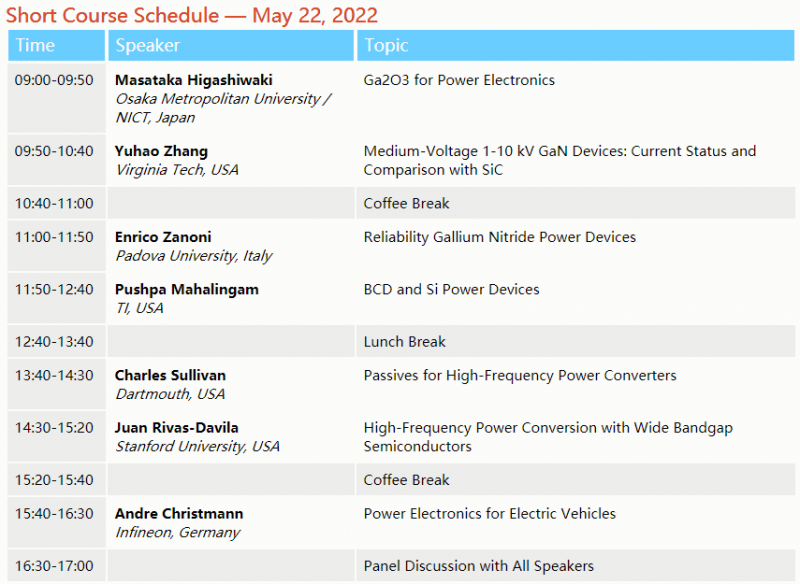Click speaker name Yuhao Zhang
The height and width of the screenshot is (584, 800).
(x=161, y=151)
